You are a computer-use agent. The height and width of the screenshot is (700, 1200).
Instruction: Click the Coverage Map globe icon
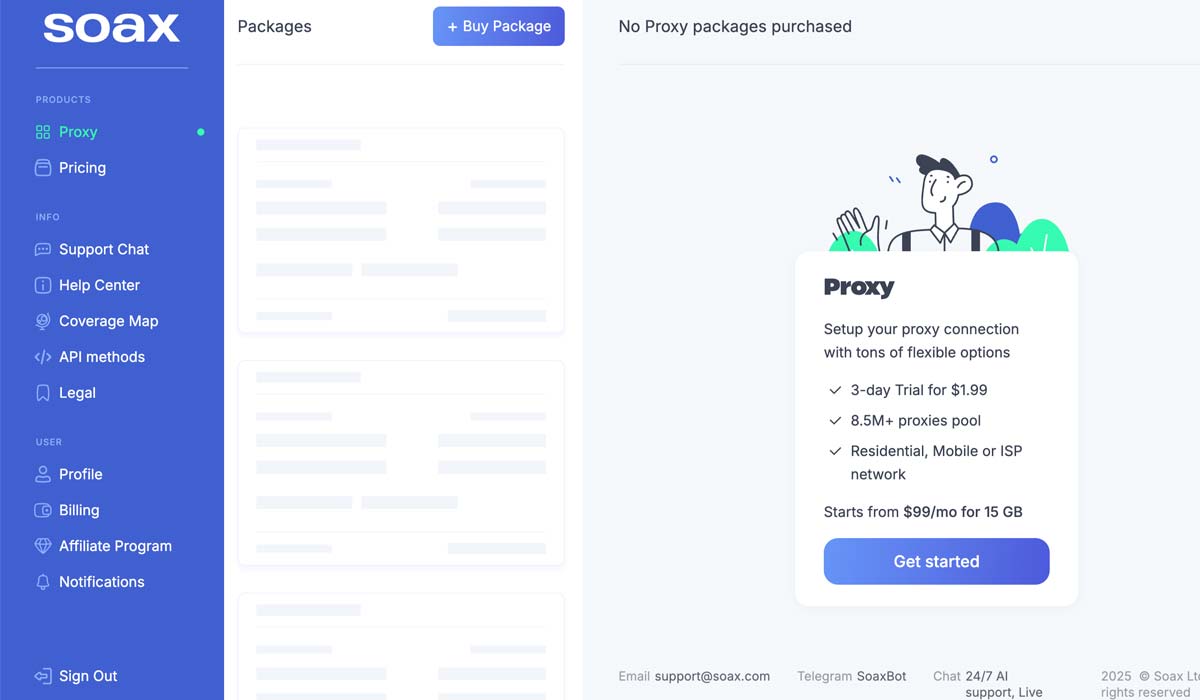43,322
